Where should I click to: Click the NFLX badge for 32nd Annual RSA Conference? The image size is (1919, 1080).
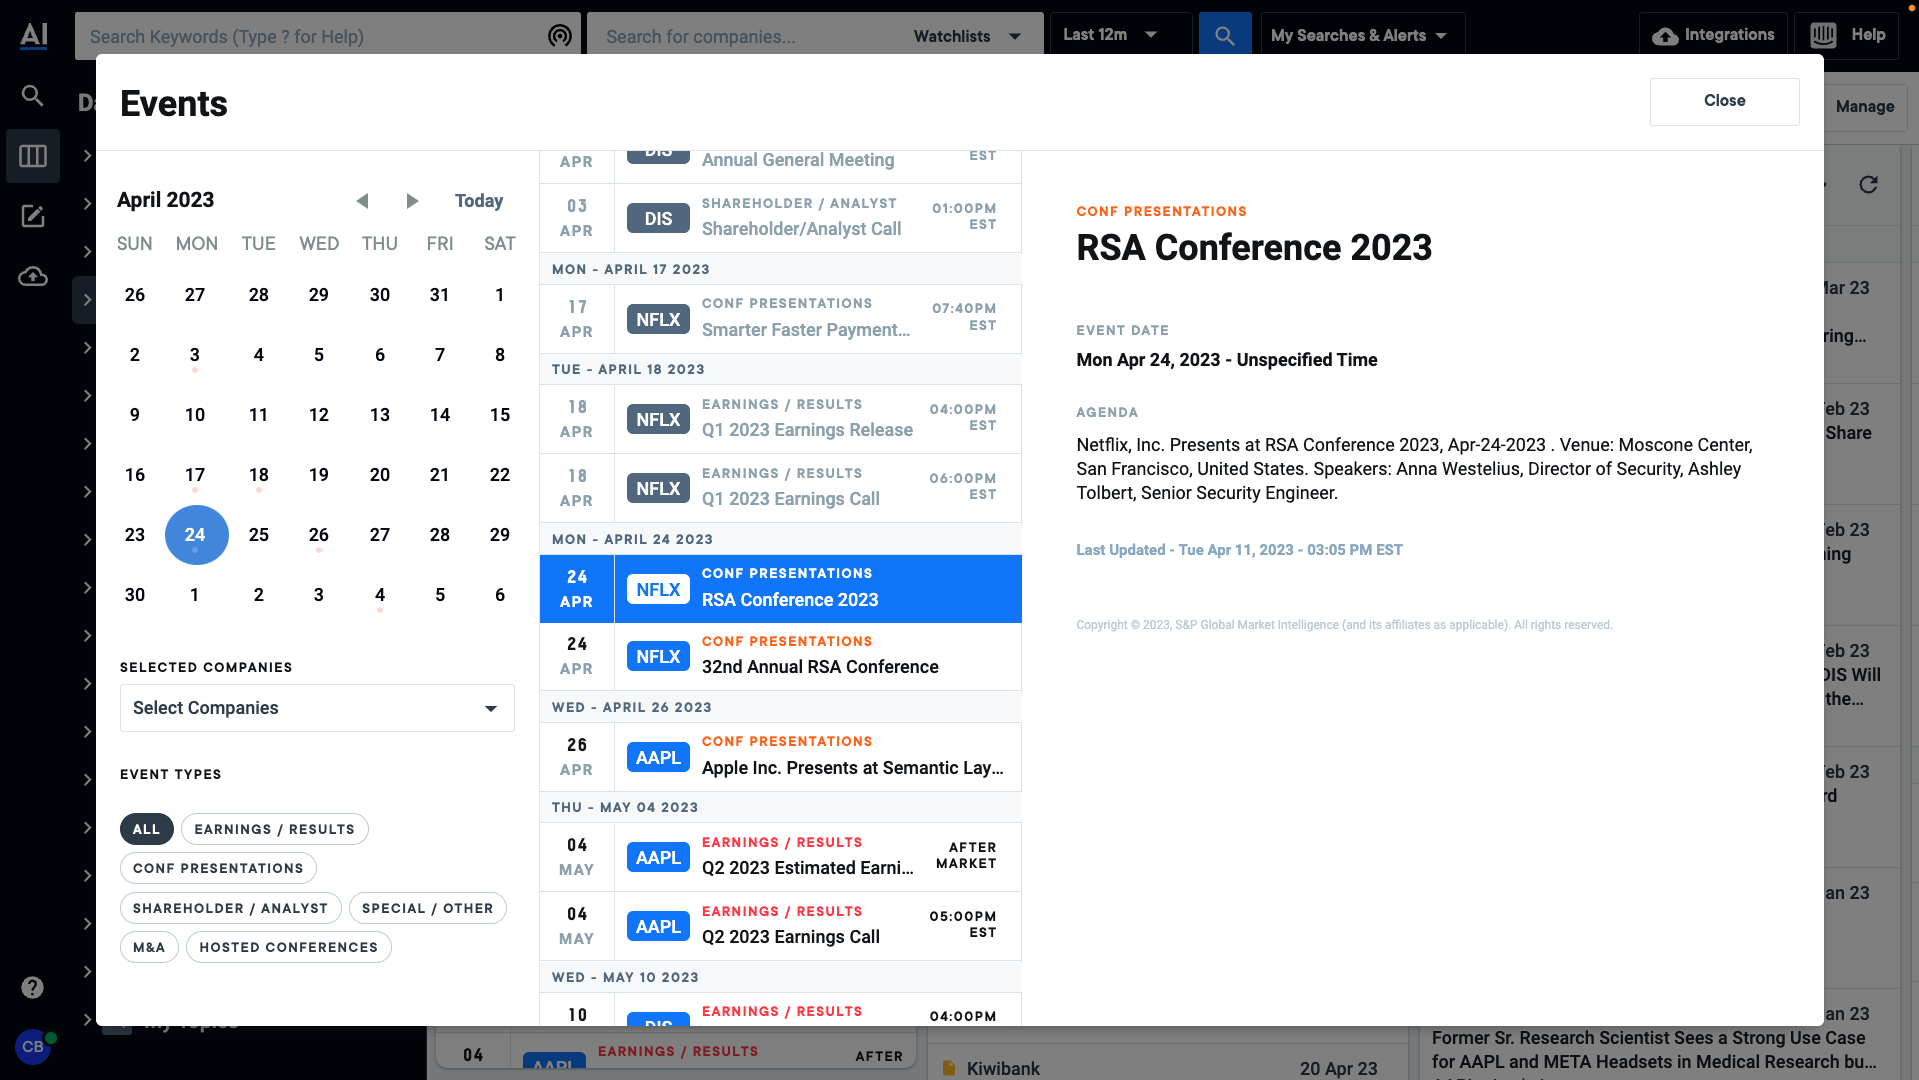(658, 656)
